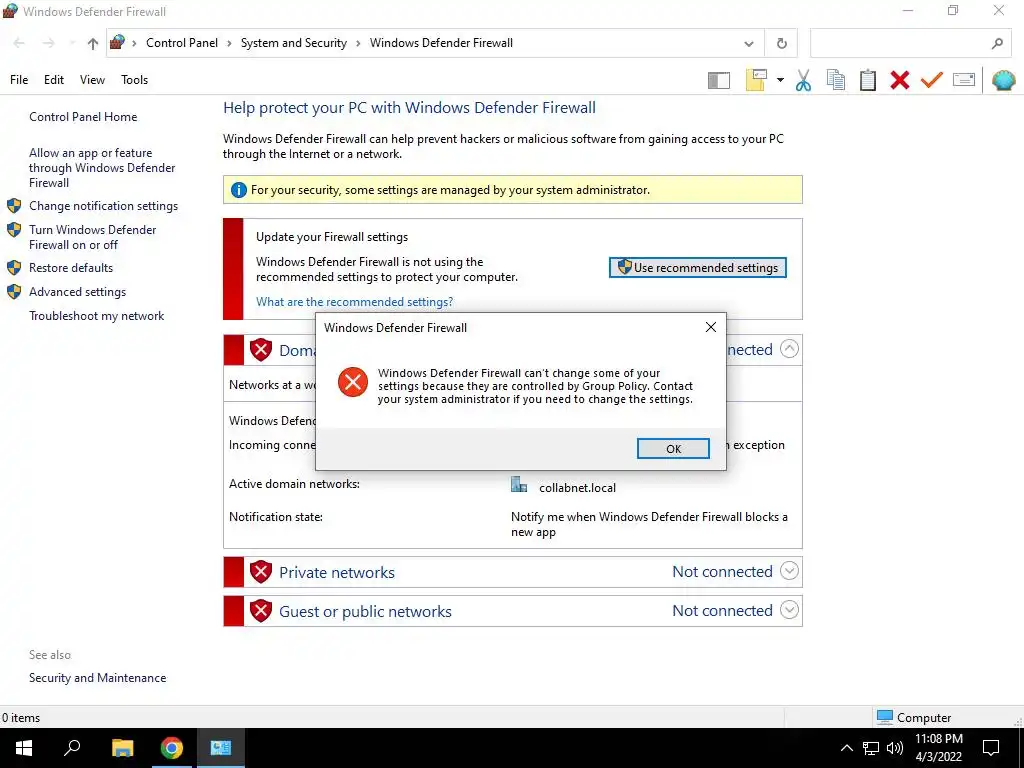The image size is (1024, 768).
Task: Refresh the Control Panel page
Action: click(782, 44)
